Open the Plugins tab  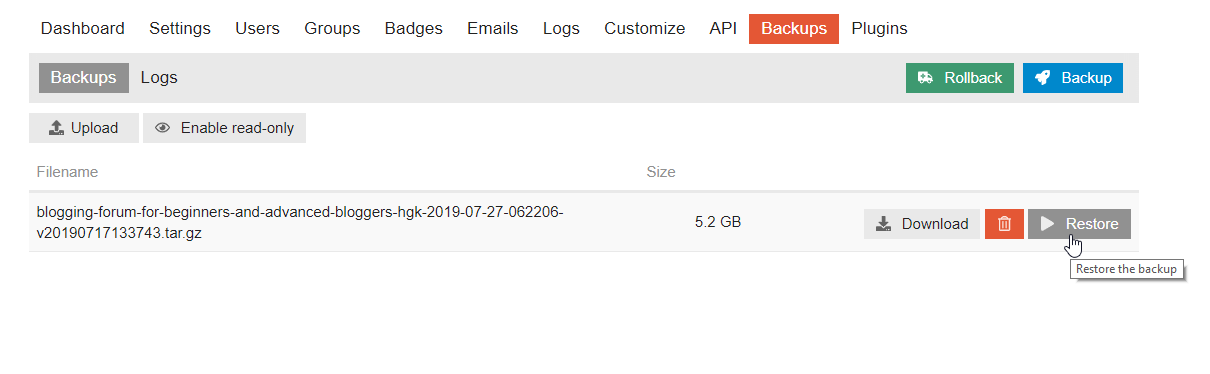pyautogui.click(x=880, y=28)
